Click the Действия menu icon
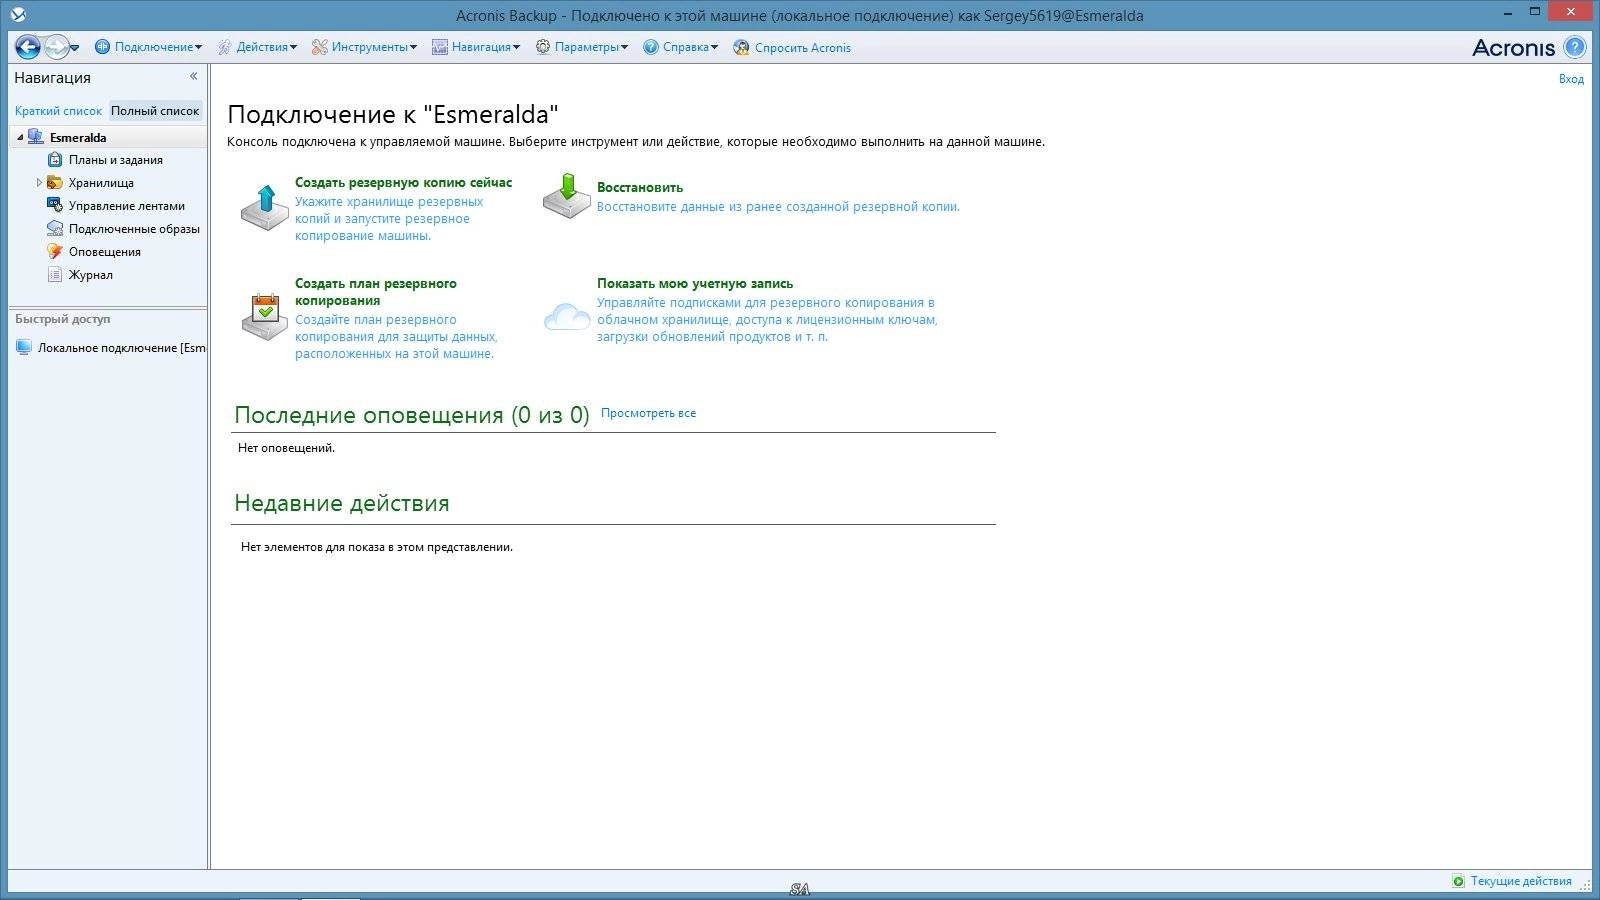The height and width of the screenshot is (900, 1600). coord(225,47)
